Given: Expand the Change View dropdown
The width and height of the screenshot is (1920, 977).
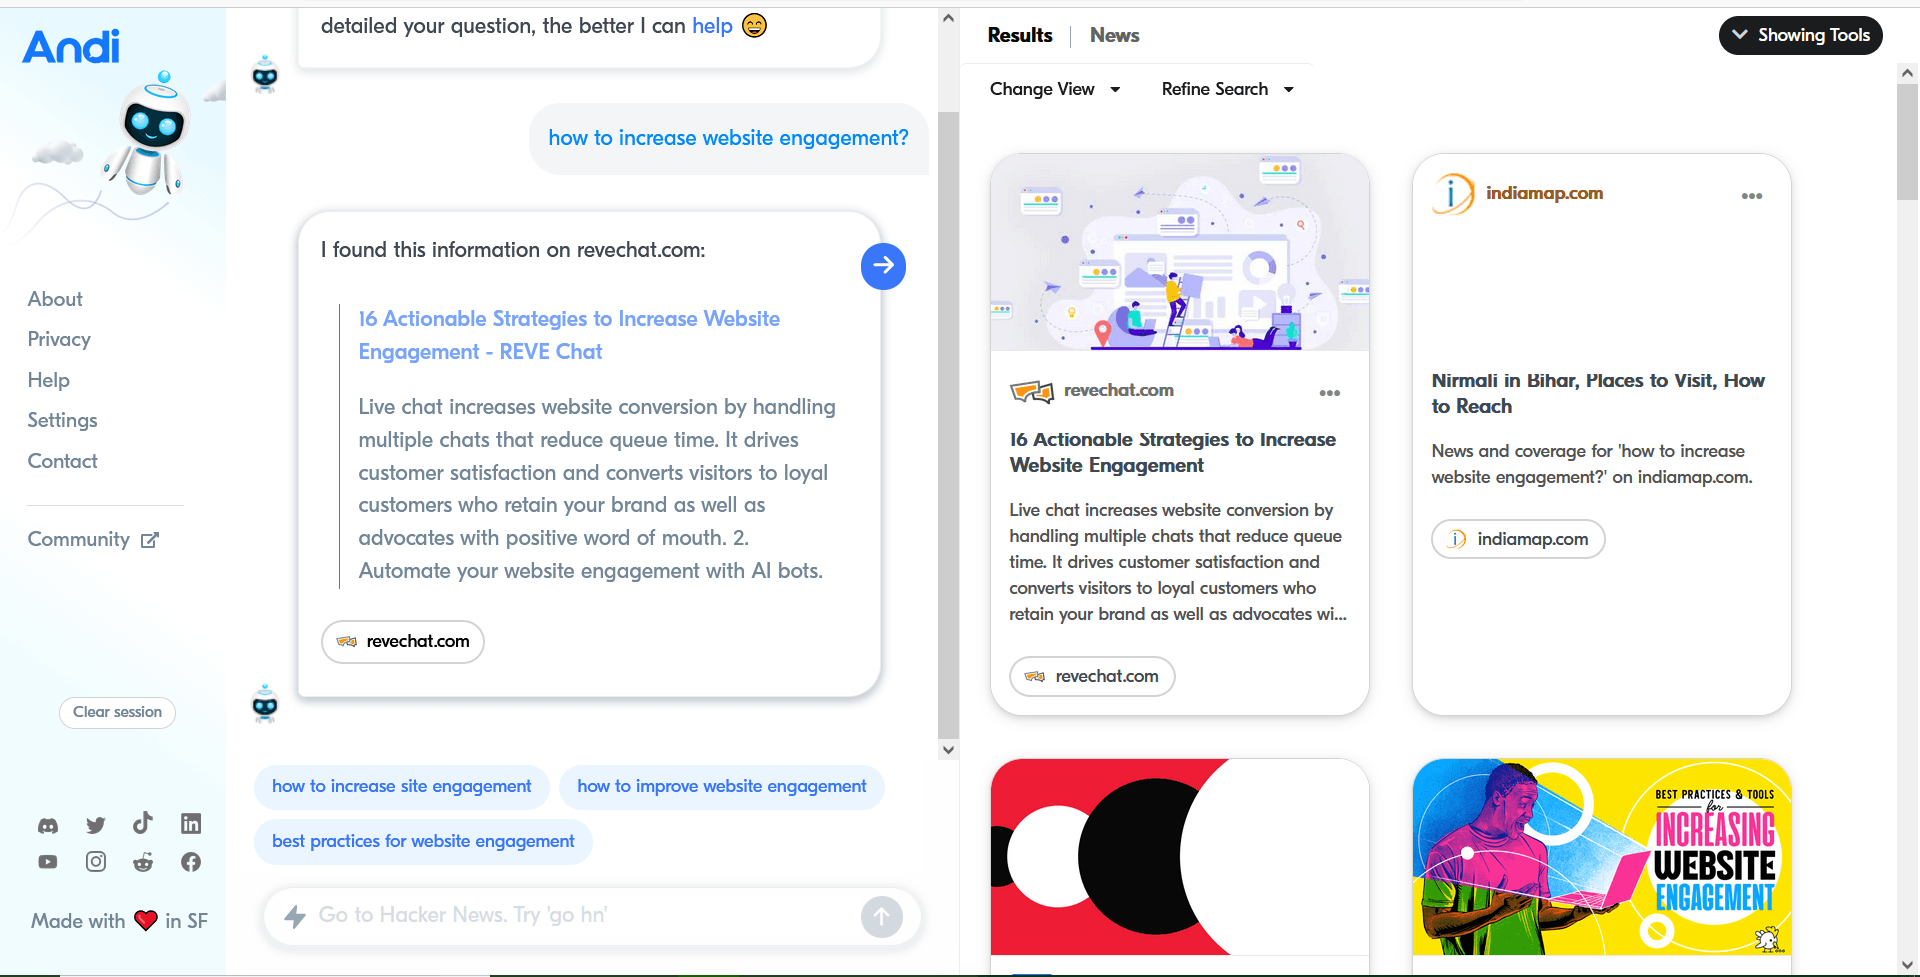Looking at the screenshot, I should coord(1055,89).
